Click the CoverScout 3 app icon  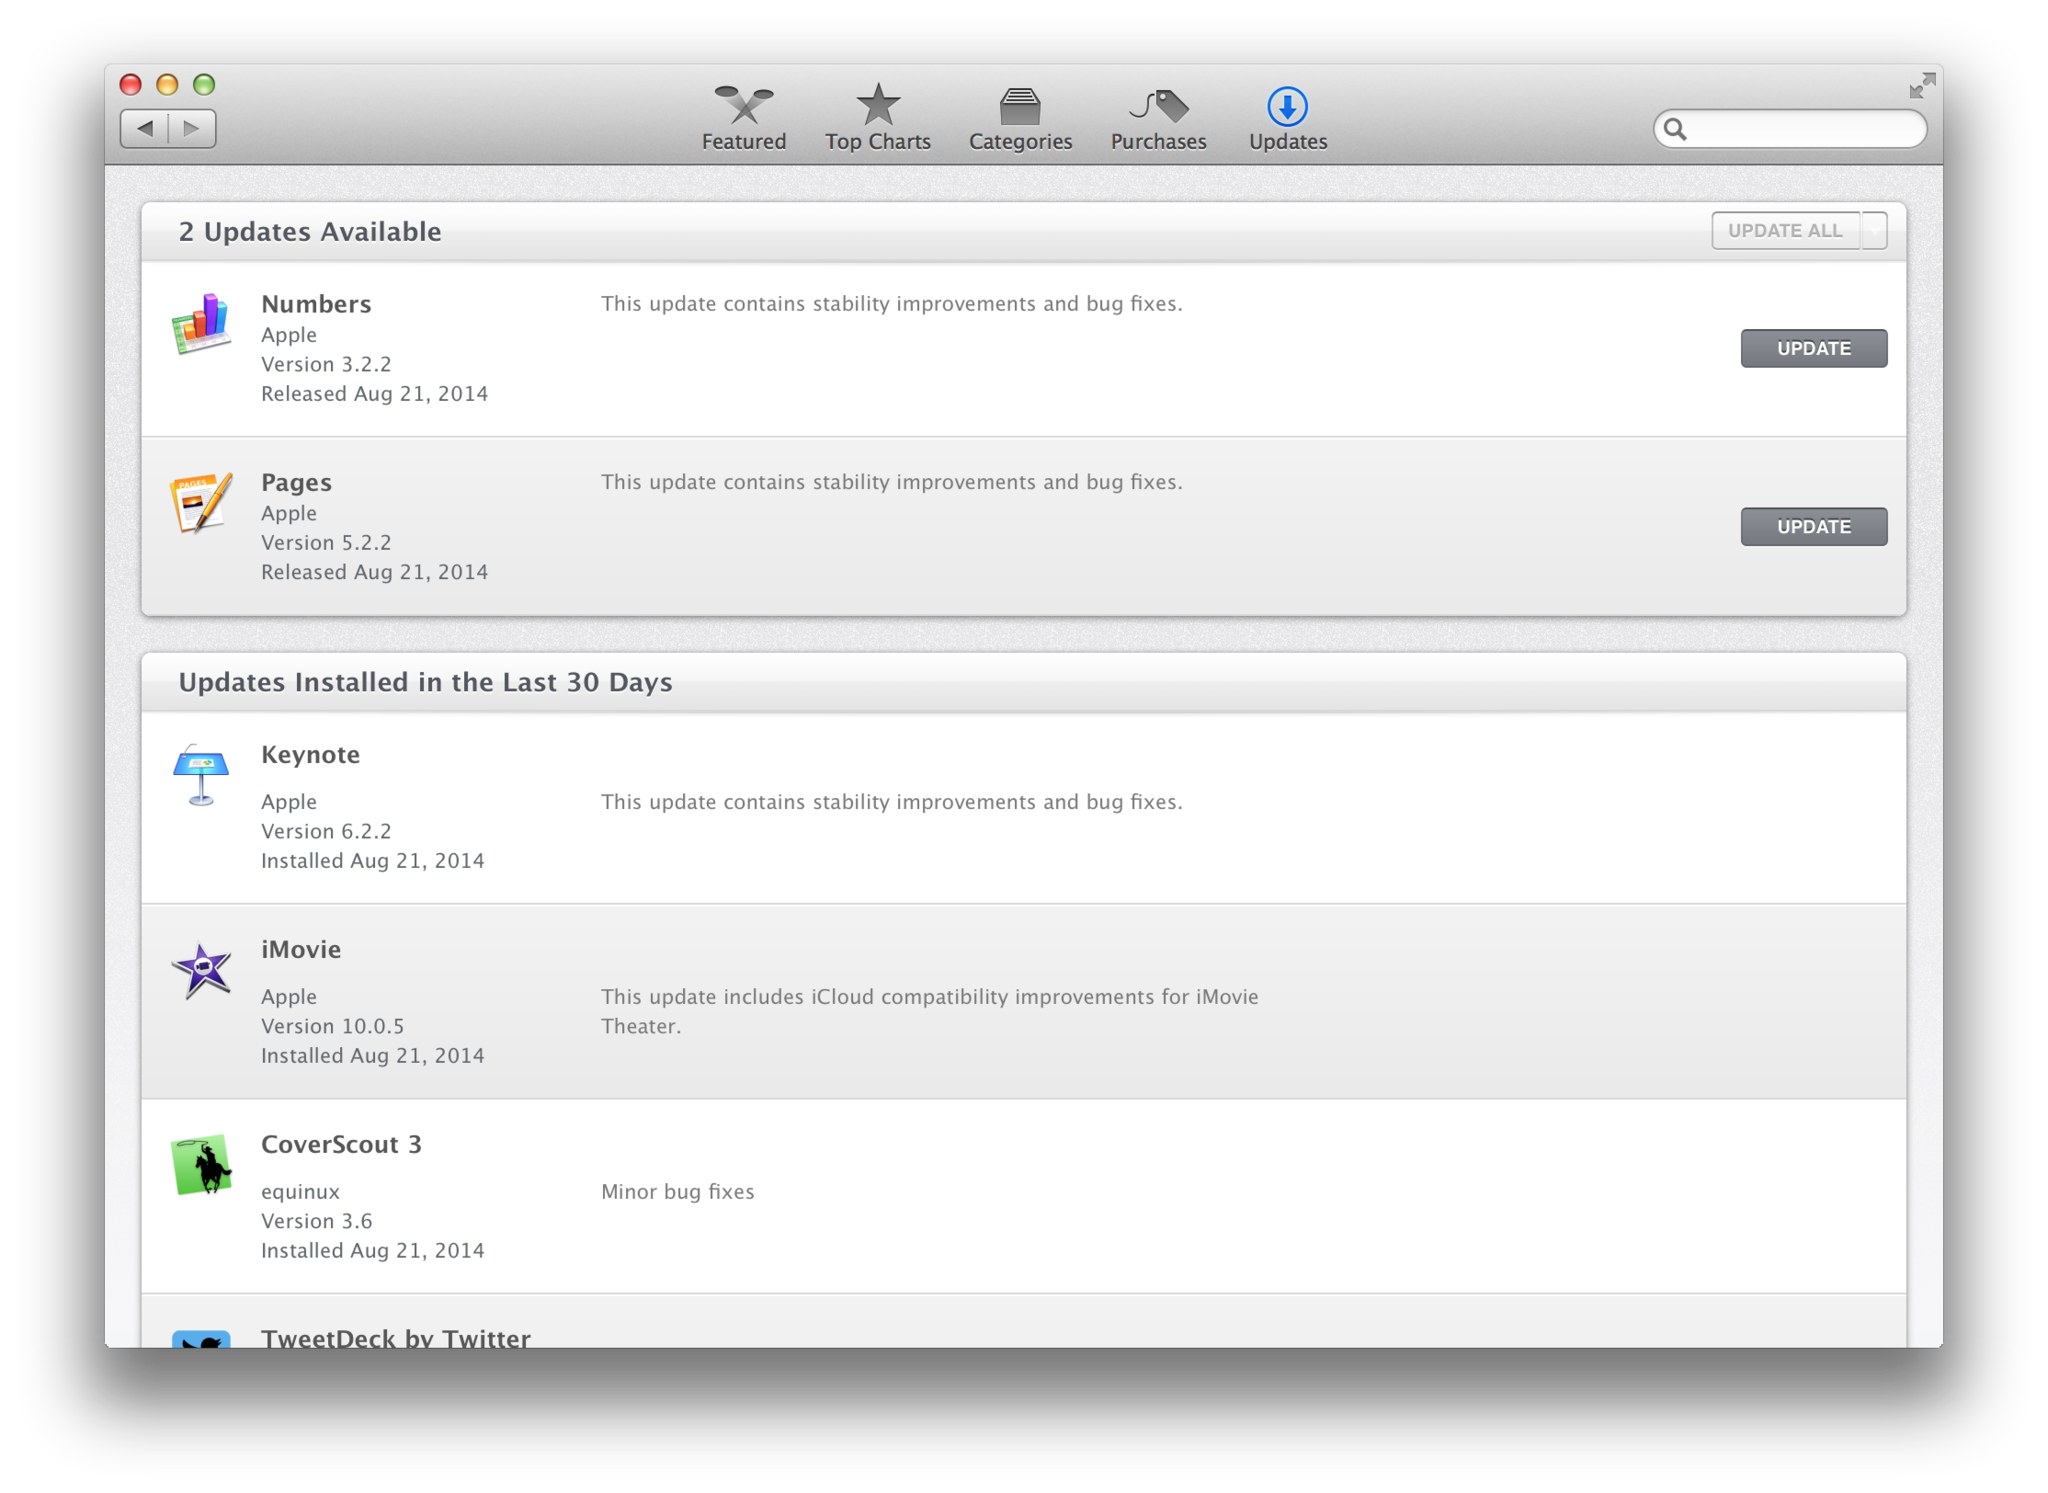[201, 1164]
